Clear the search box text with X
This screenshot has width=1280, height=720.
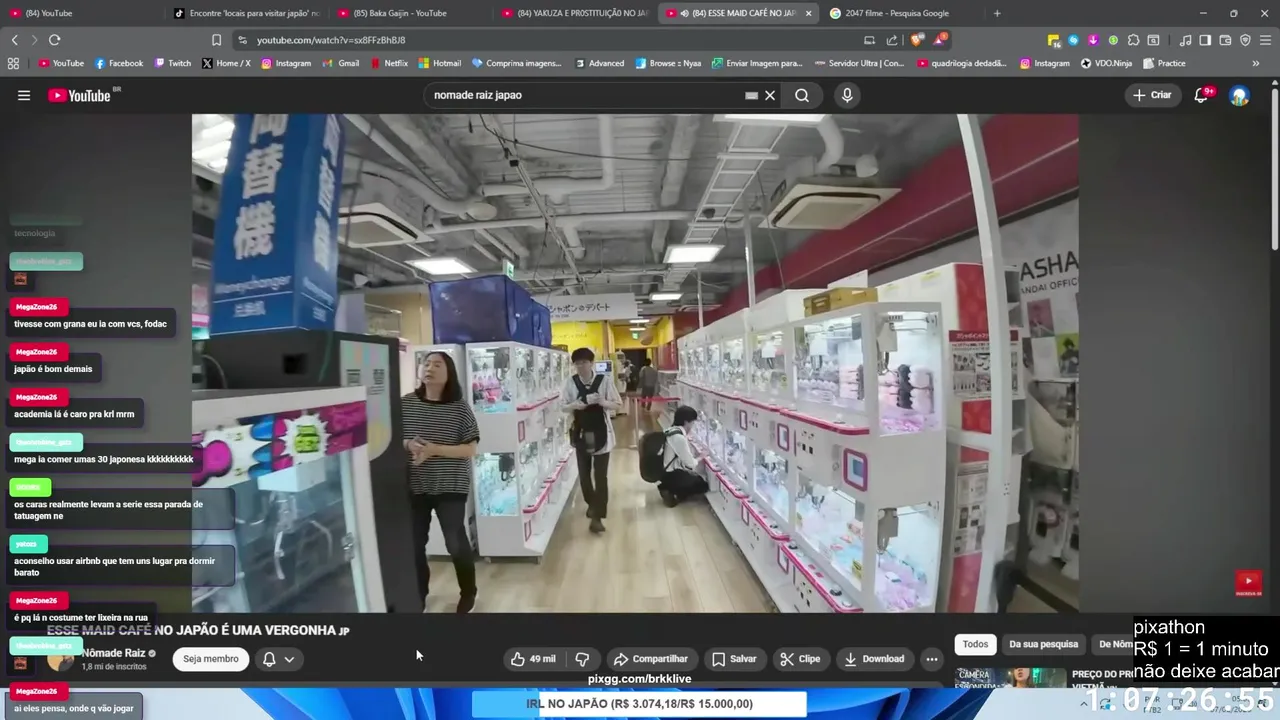coord(770,95)
